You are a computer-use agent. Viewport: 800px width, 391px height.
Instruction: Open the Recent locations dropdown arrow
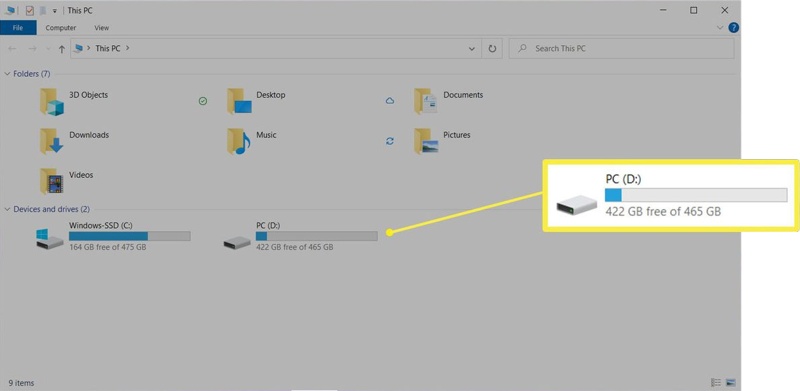pos(48,49)
